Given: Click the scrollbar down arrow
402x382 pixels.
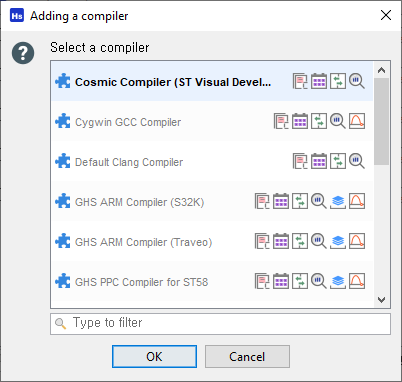Looking at the screenshot, I should pyautogui.click(x=381, y=300).
